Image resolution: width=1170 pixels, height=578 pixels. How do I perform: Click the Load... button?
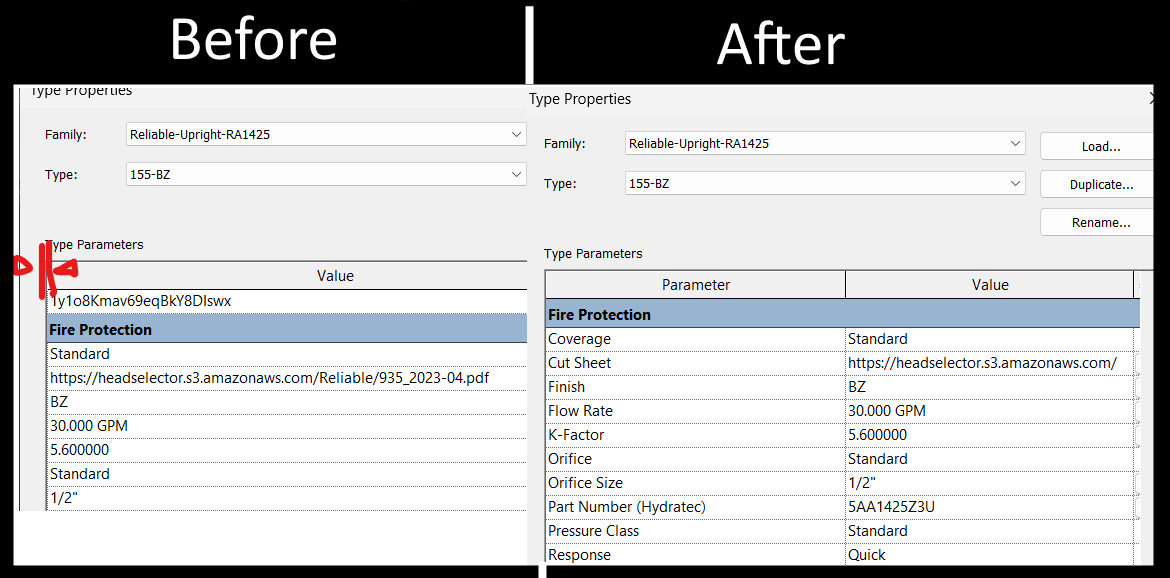(1100, 146)
